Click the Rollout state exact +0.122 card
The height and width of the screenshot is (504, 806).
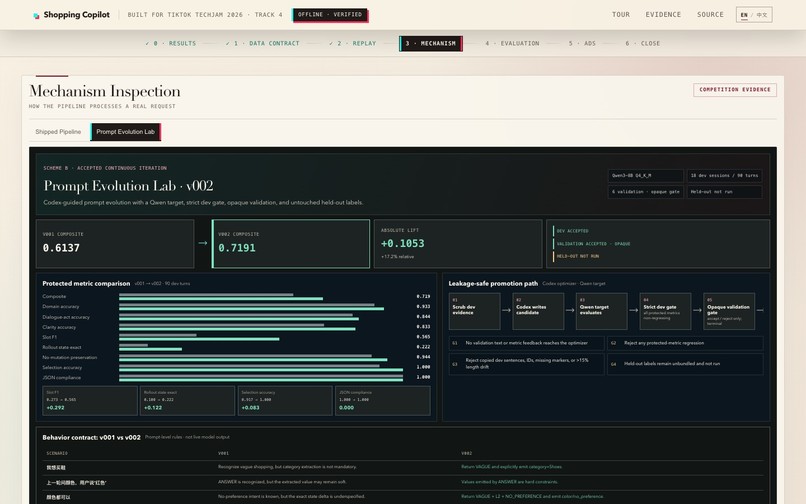click(187, 401)
